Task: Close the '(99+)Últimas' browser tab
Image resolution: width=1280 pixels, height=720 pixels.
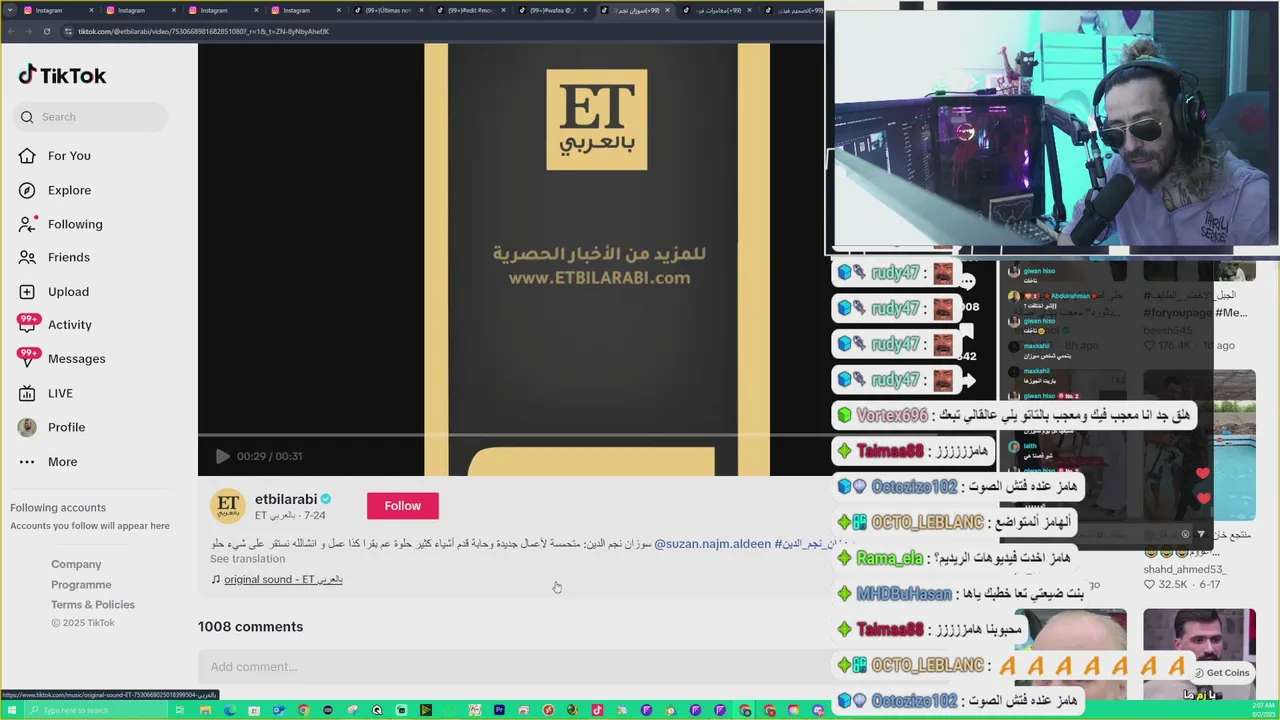Action: [421, 10]
